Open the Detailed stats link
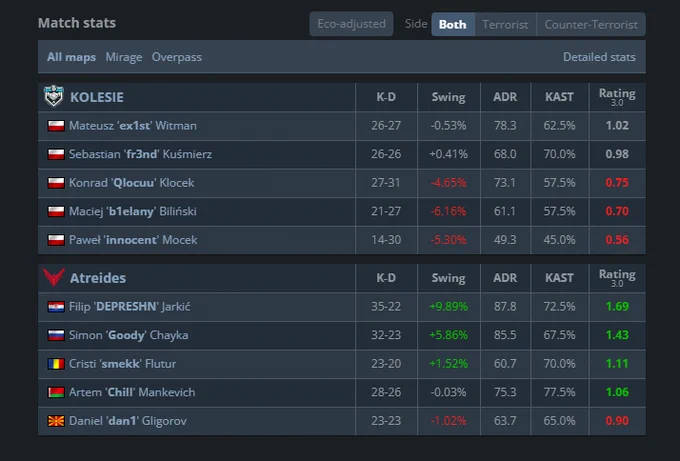Image resolution: width=680 pixels, height=461 pixels. tap(599, 57)
